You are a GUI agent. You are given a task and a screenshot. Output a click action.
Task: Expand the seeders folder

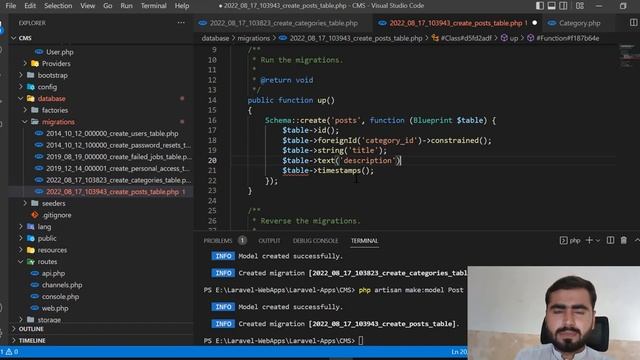click(x=53, y=203)
